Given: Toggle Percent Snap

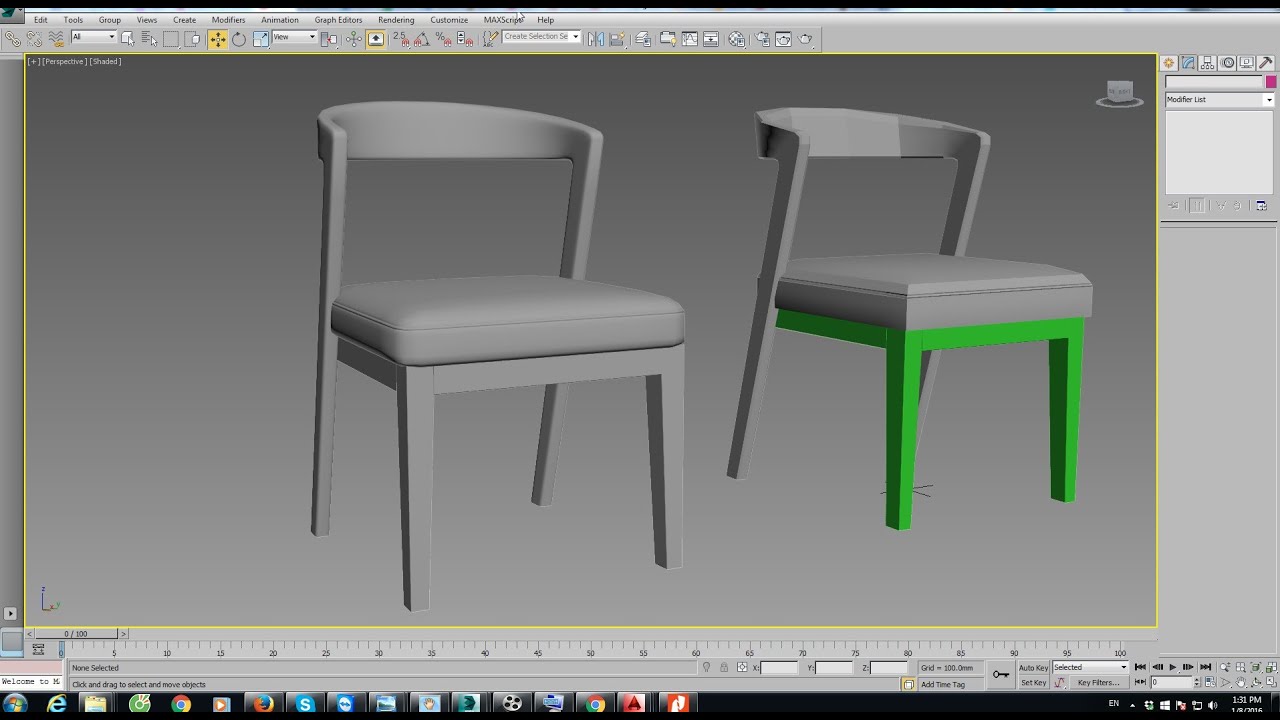Looking at the screenshot, I should tap(444, 39).
